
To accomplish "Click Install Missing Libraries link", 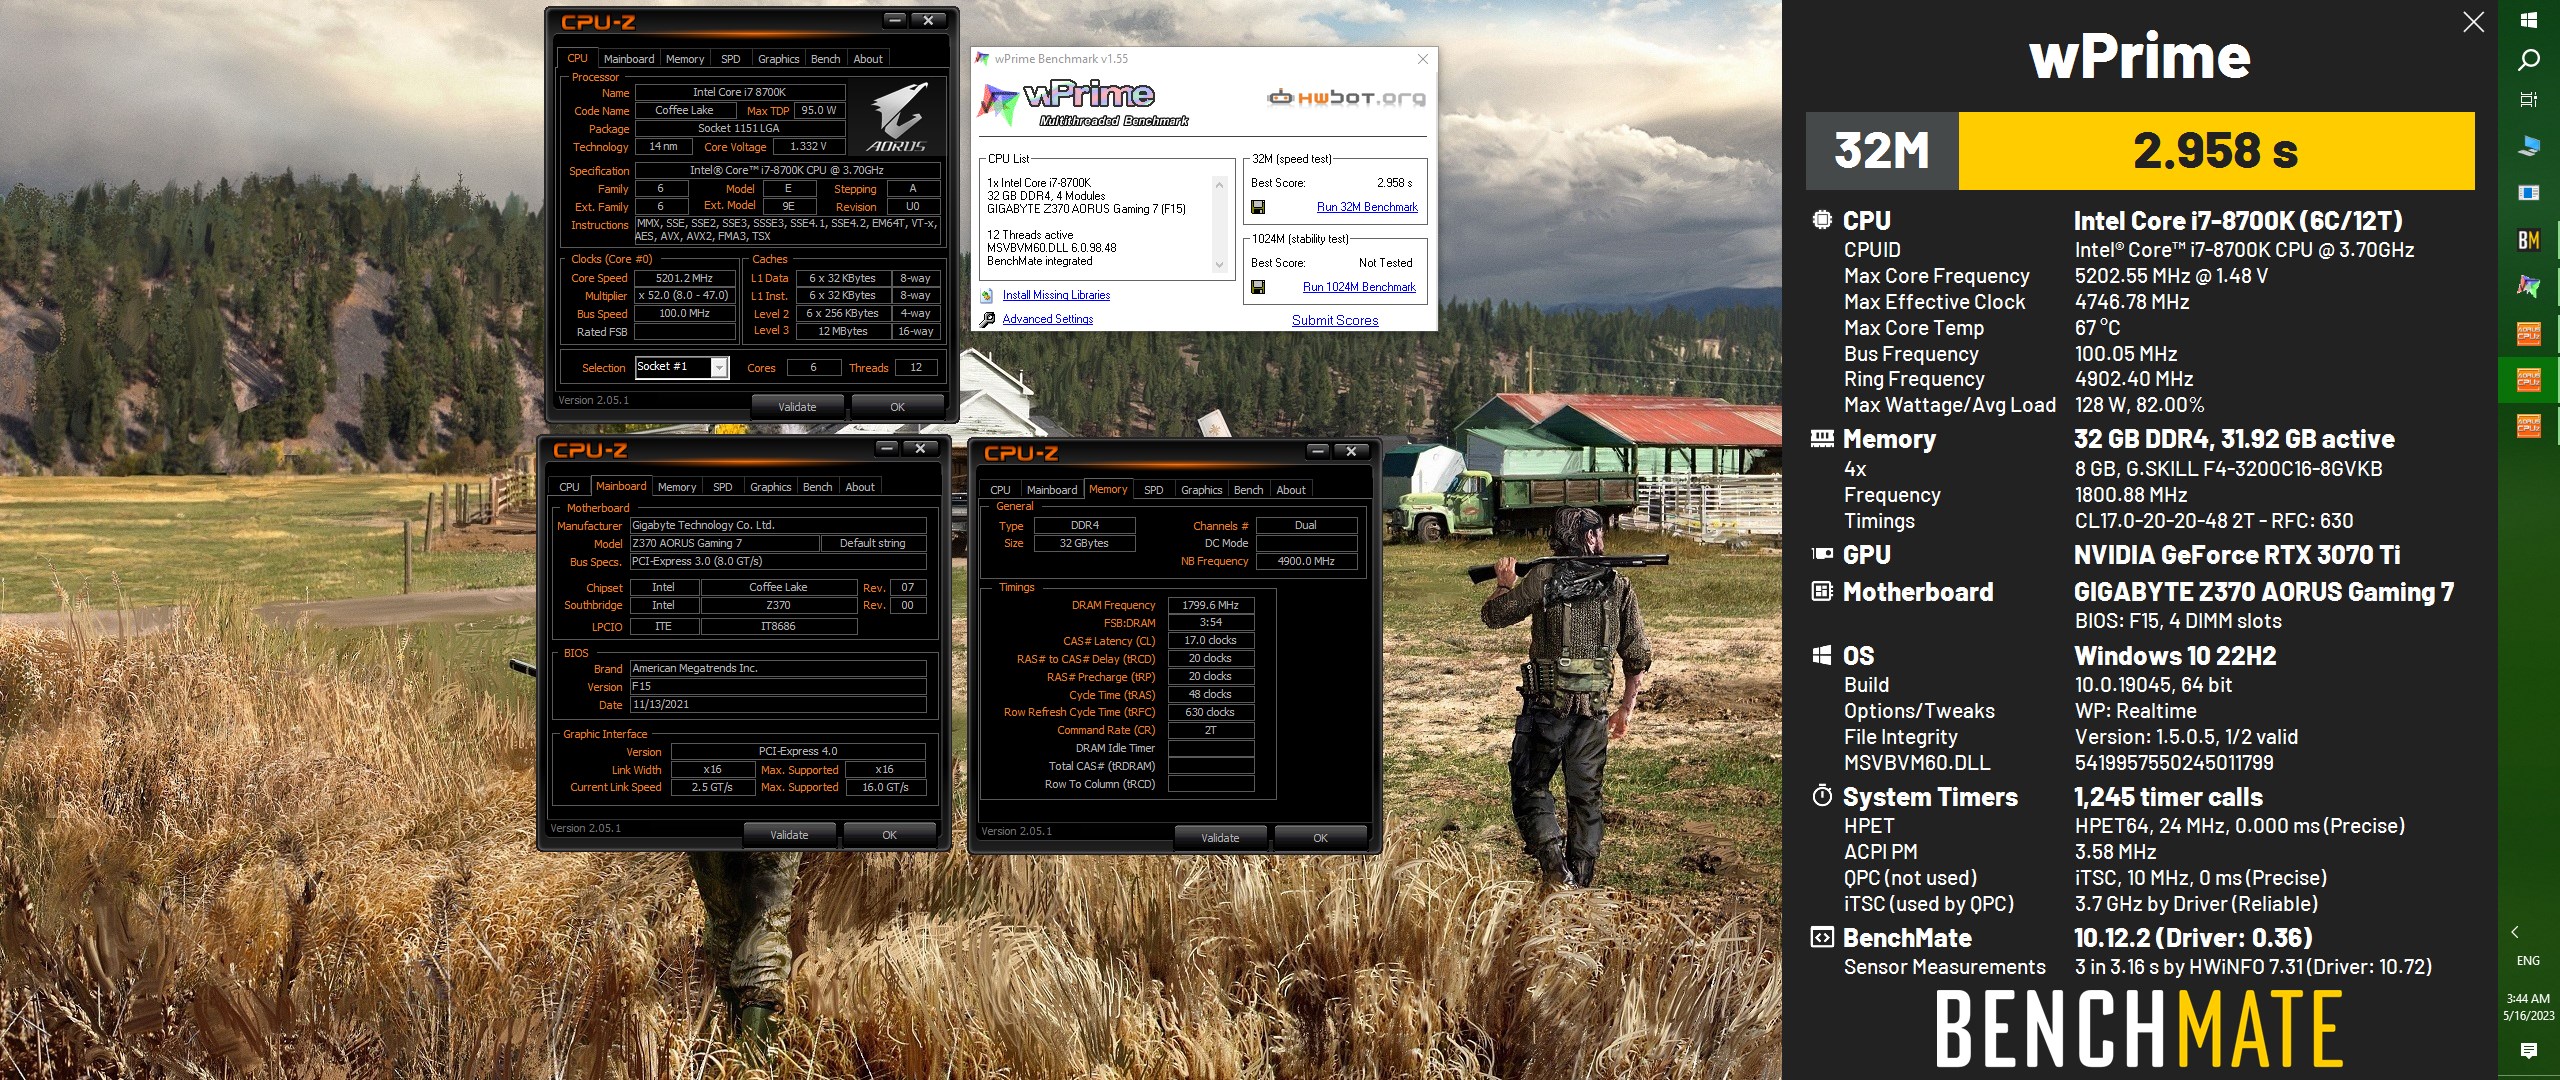I will tap(1056, 295).
